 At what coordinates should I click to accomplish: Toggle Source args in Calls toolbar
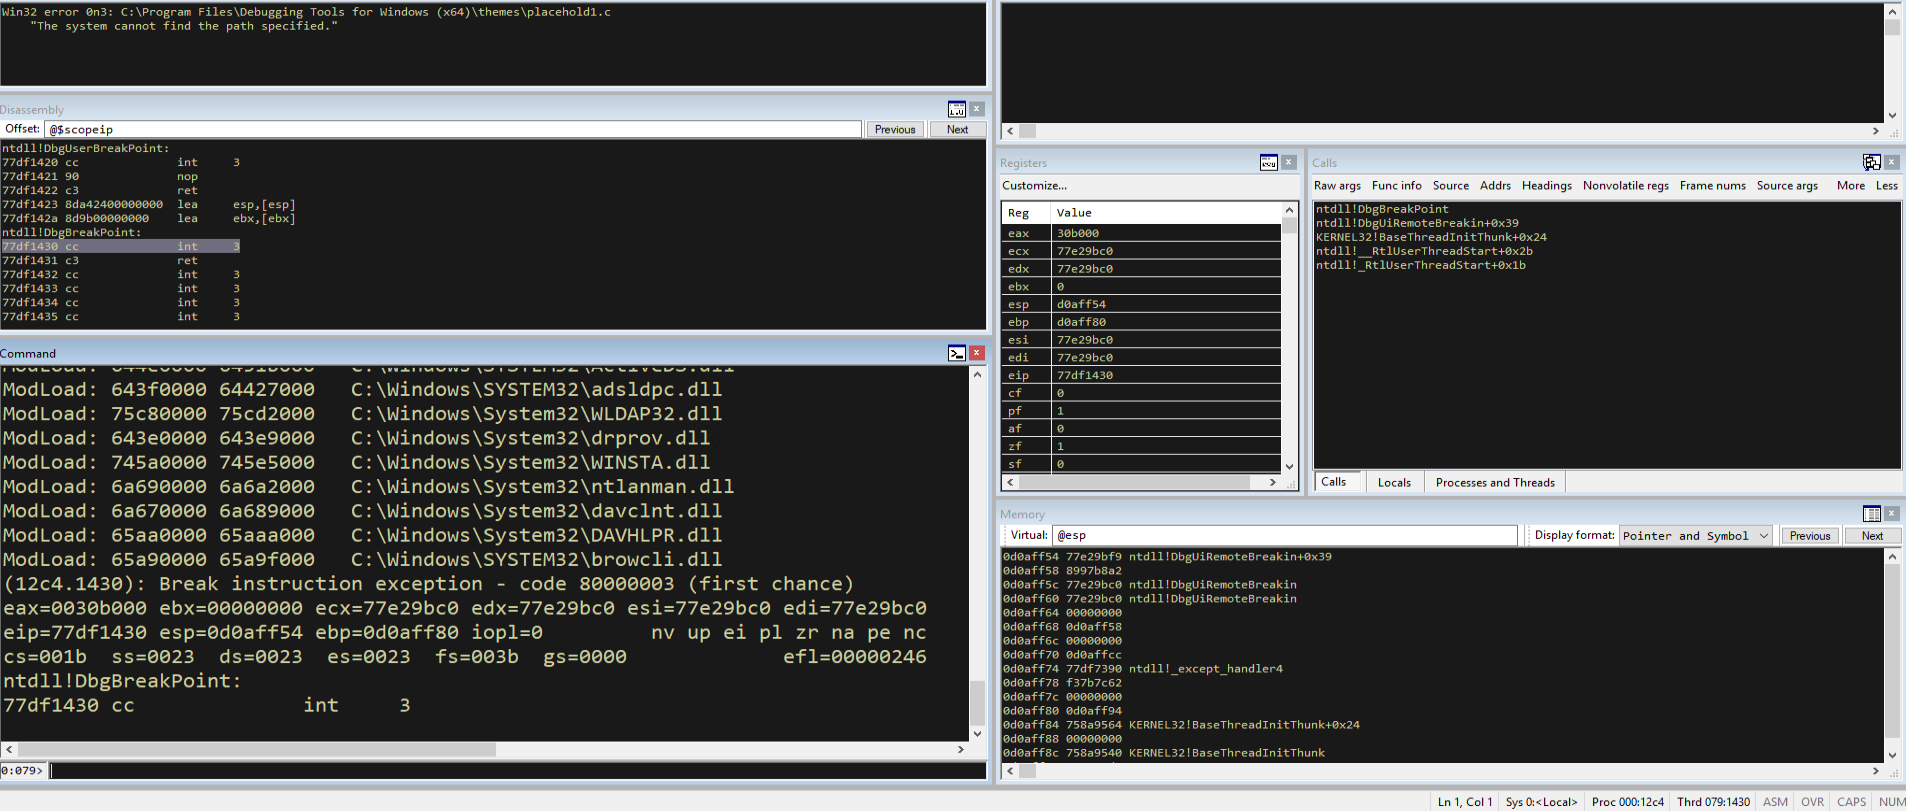(x=1787, y=185)
